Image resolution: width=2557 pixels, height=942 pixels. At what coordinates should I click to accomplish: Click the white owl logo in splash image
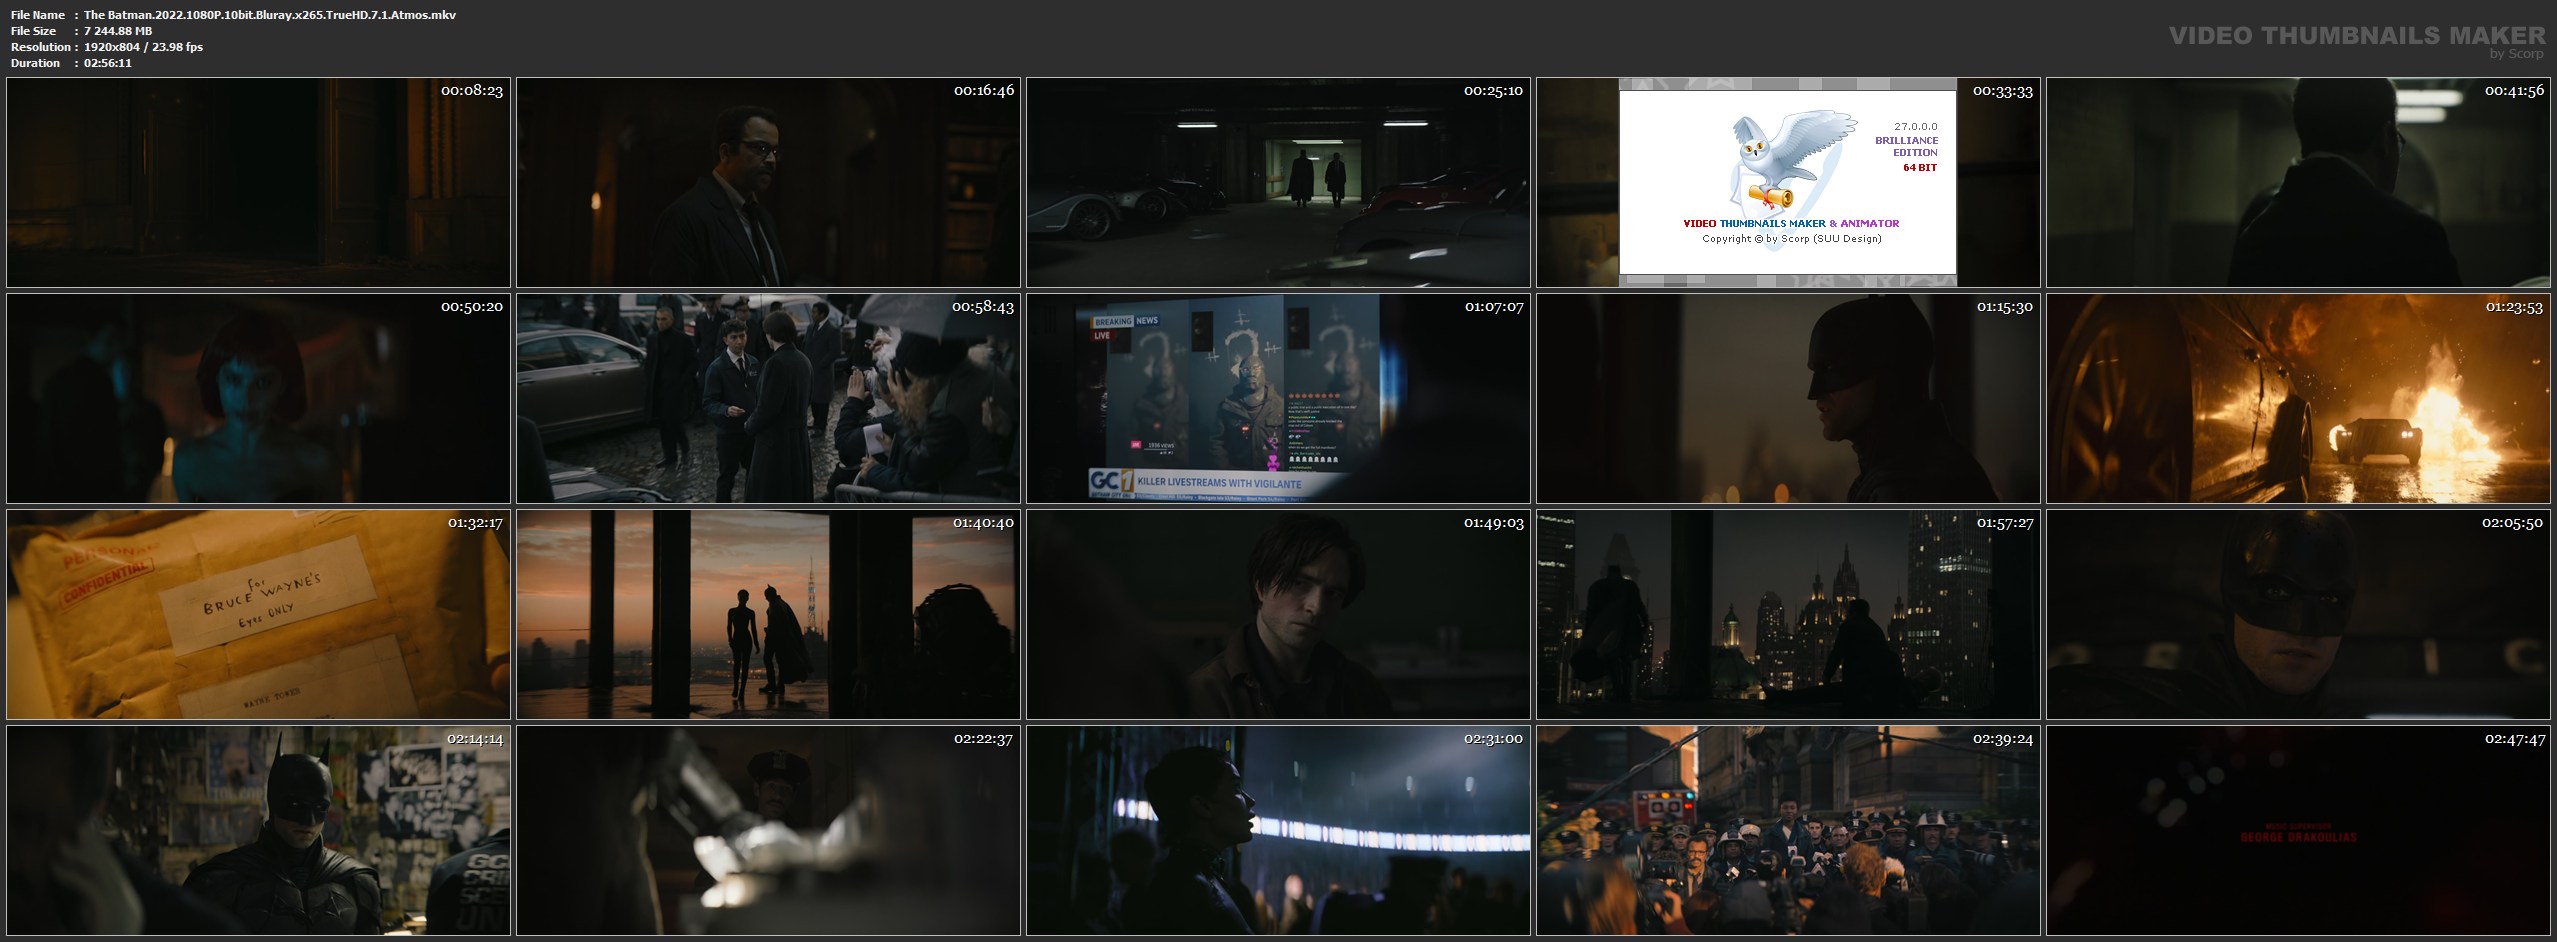click(1785, 160)
